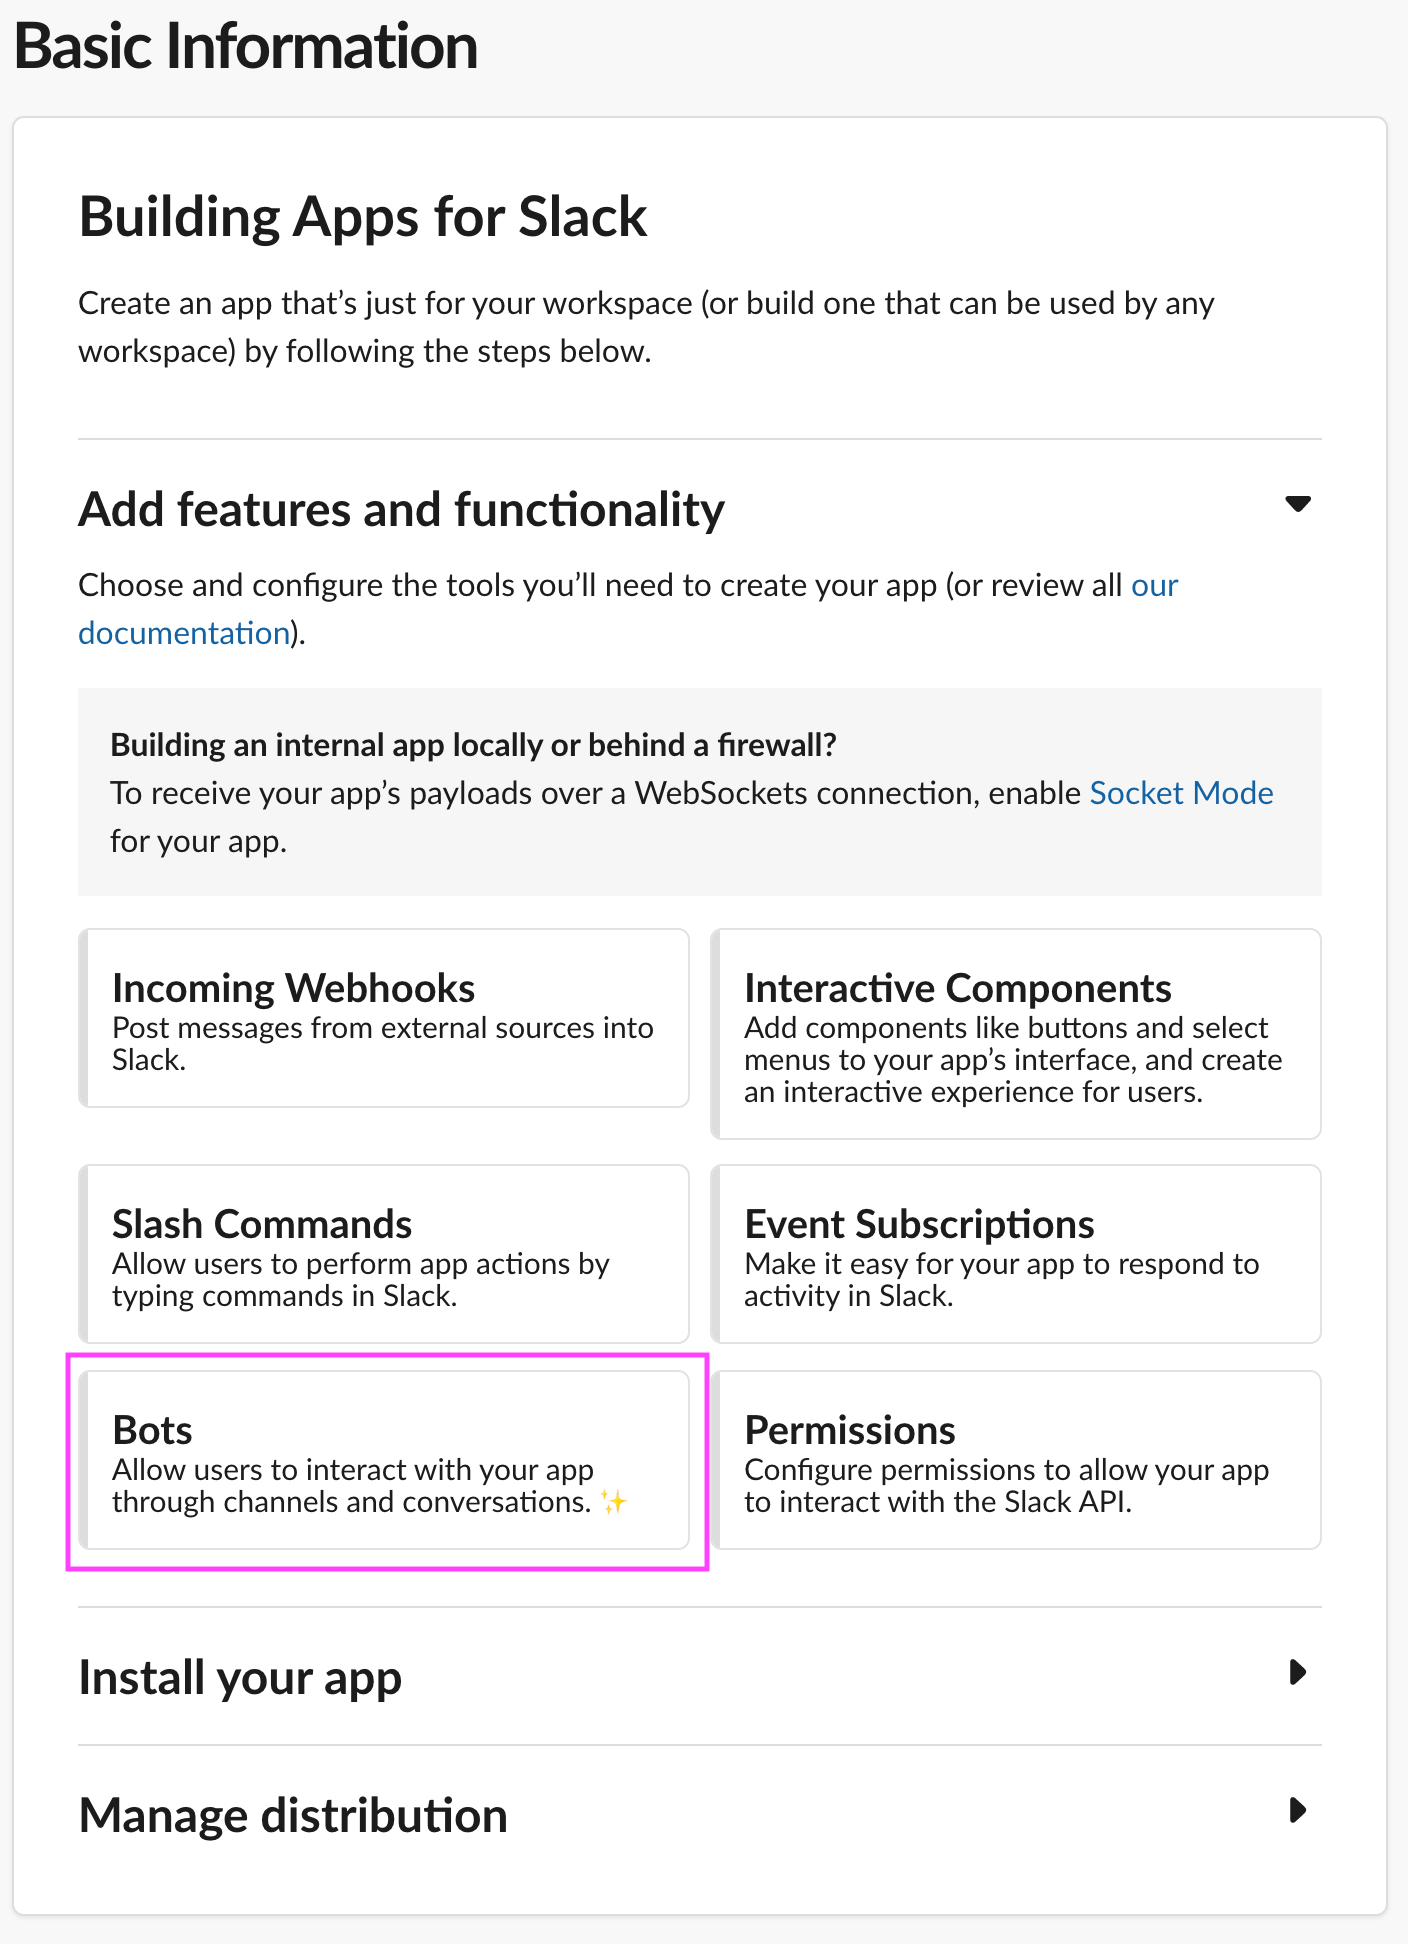Open the Interactive Components feature card
Image resolution: width=1408 pixels, height=1944 pixels.
pyautogui.click(x=1016, y=1033)
